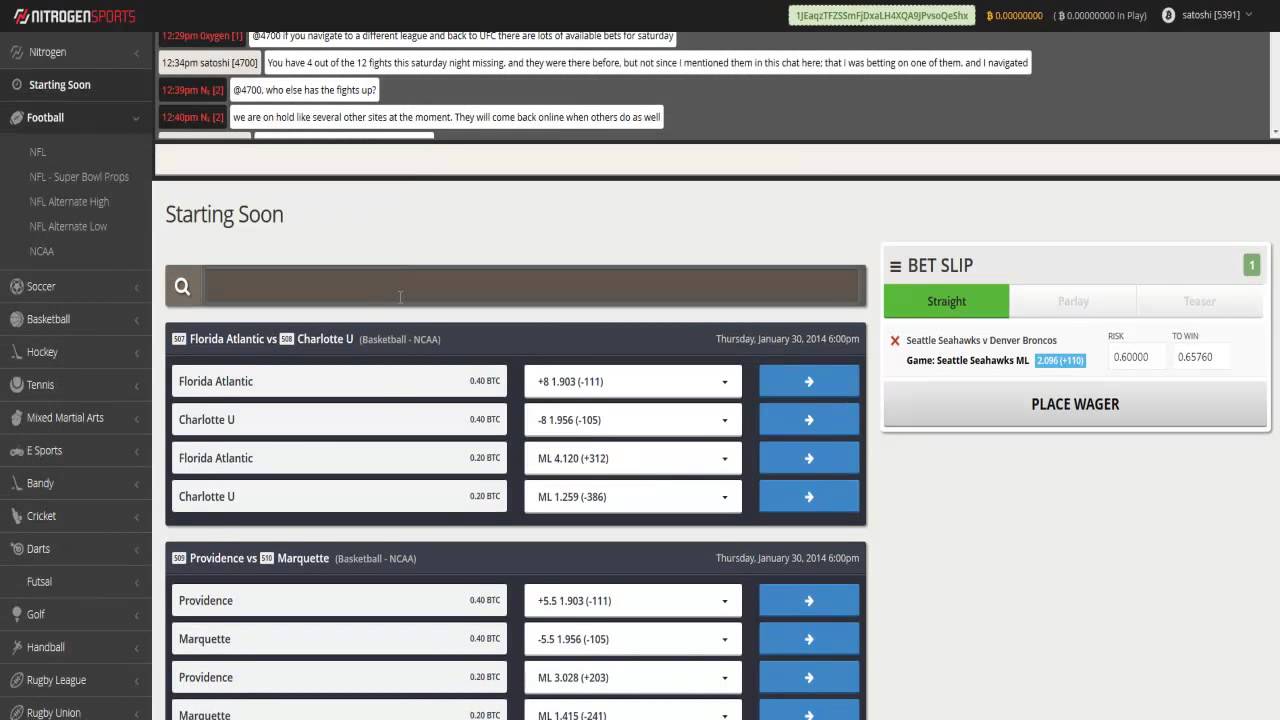
Task: Switch to the Teaser tab
Action: (x=1200, y=301)
